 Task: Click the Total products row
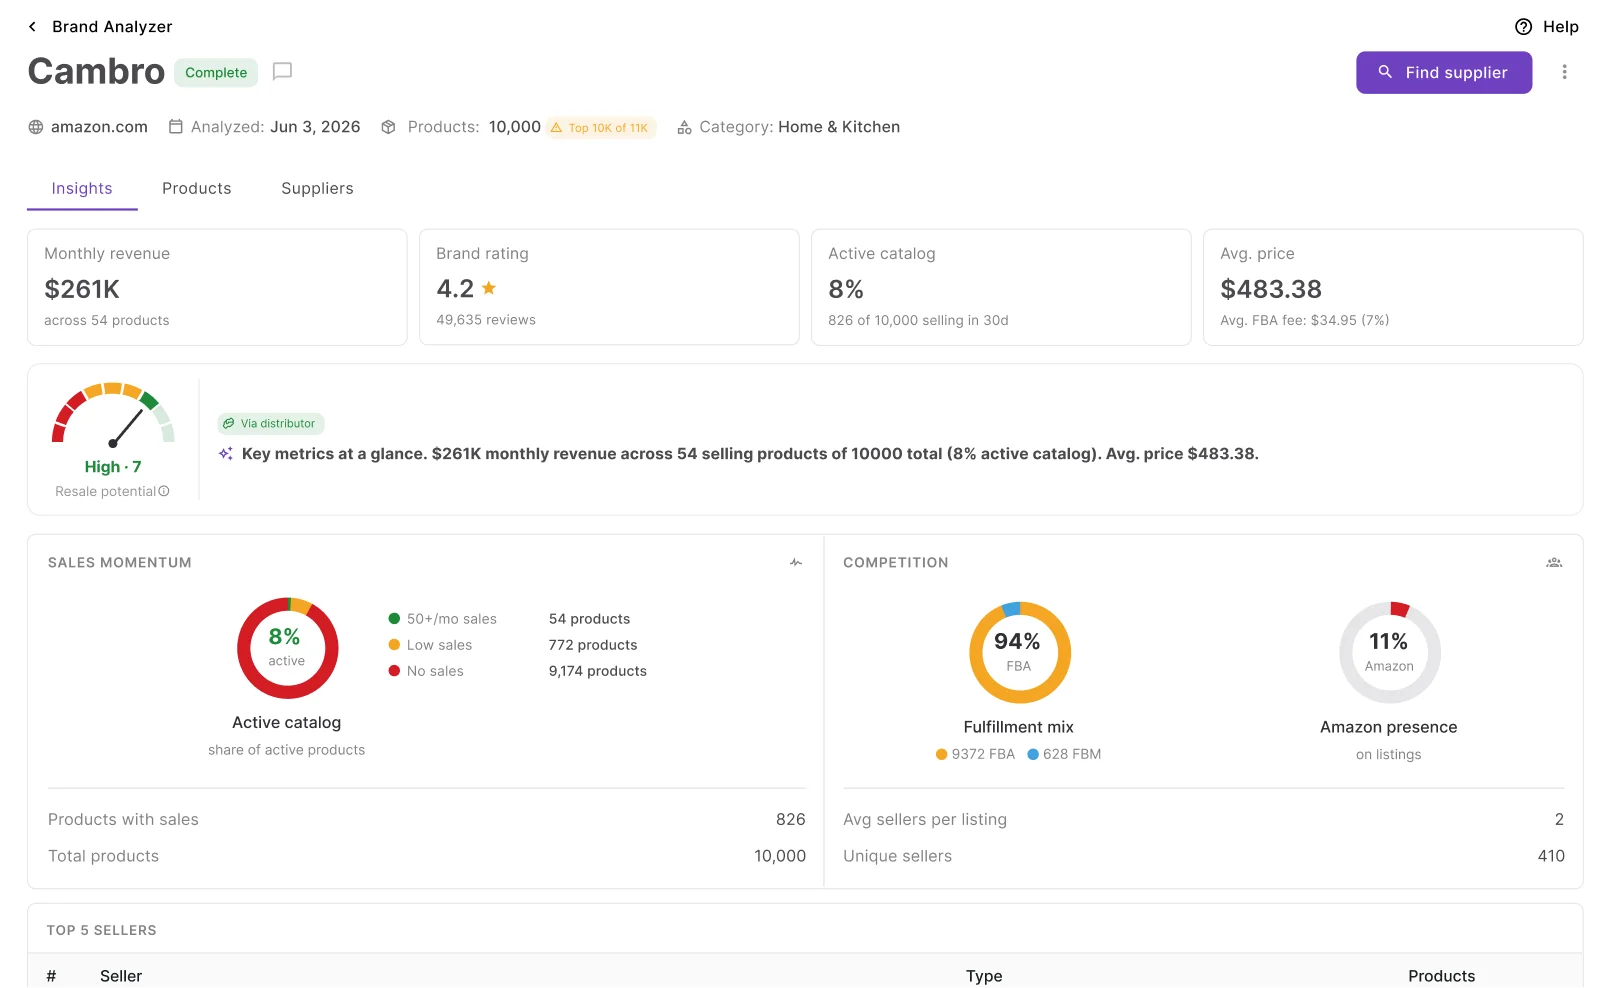[x=427, y=856]
